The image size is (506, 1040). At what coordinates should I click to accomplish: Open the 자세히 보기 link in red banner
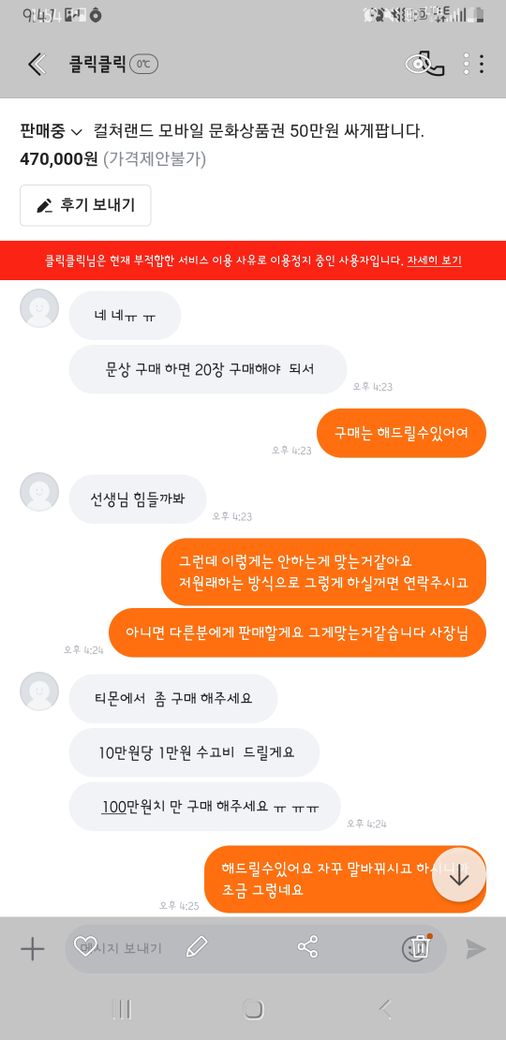(x=434, y=261)
